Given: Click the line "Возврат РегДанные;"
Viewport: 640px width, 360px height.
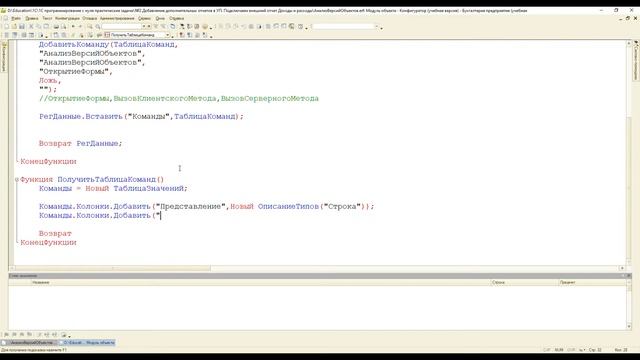Looking at the screenshot, I should coord(80,144).
